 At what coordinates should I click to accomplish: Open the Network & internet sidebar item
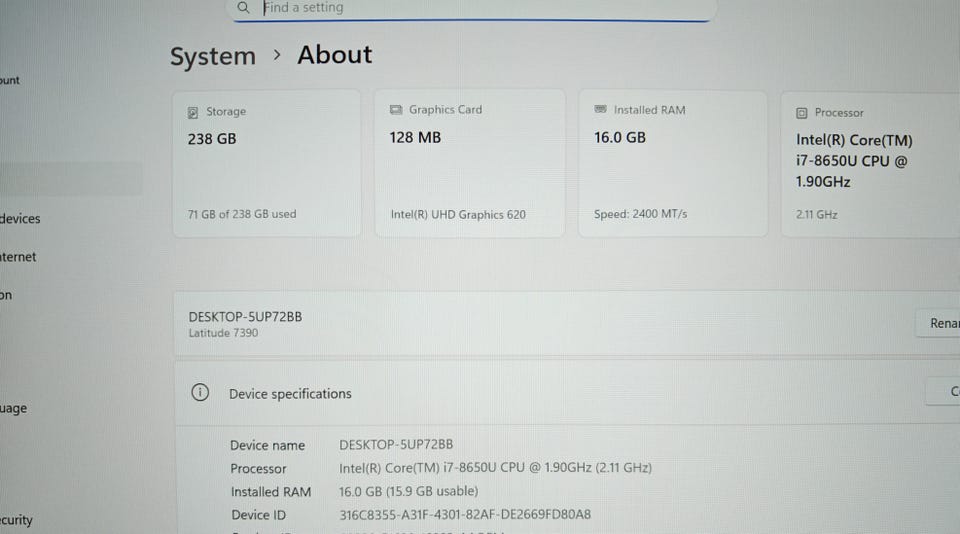click(x=18, y=257)
